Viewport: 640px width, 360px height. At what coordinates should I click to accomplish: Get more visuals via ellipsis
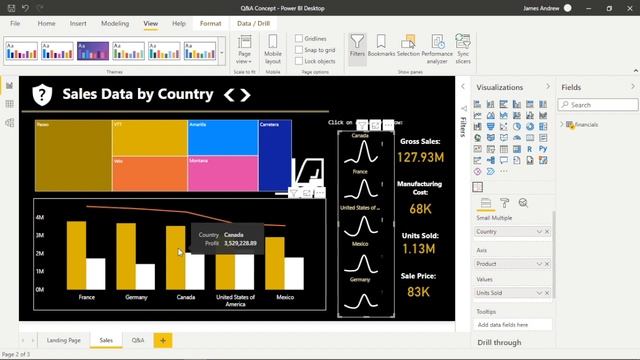tap(504, 172)
